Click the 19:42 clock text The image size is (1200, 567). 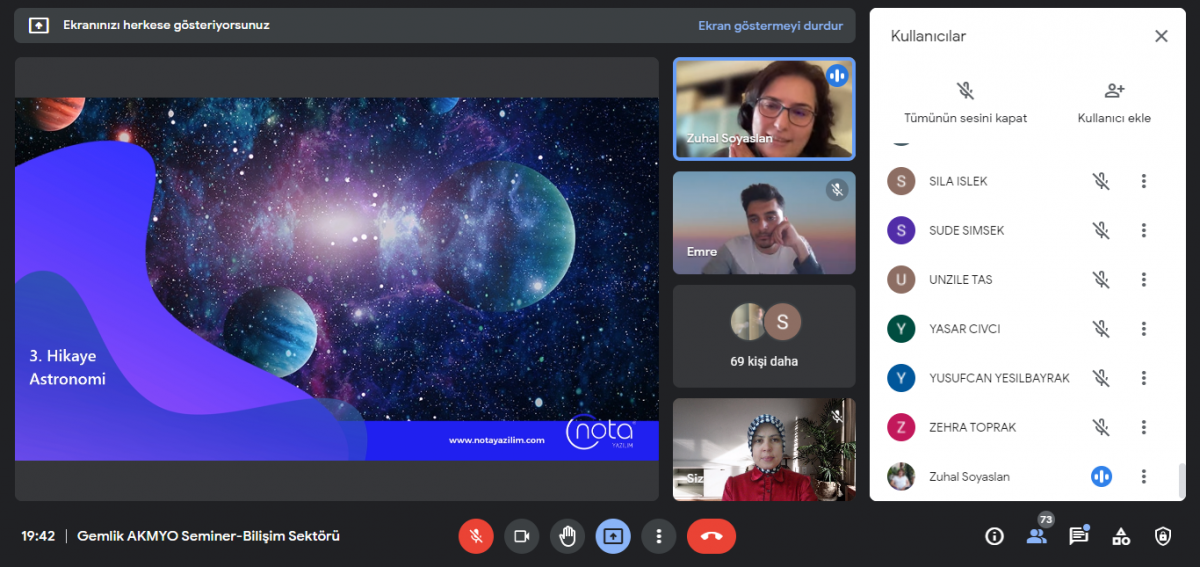pyautogui.click(x=38, y=536)
